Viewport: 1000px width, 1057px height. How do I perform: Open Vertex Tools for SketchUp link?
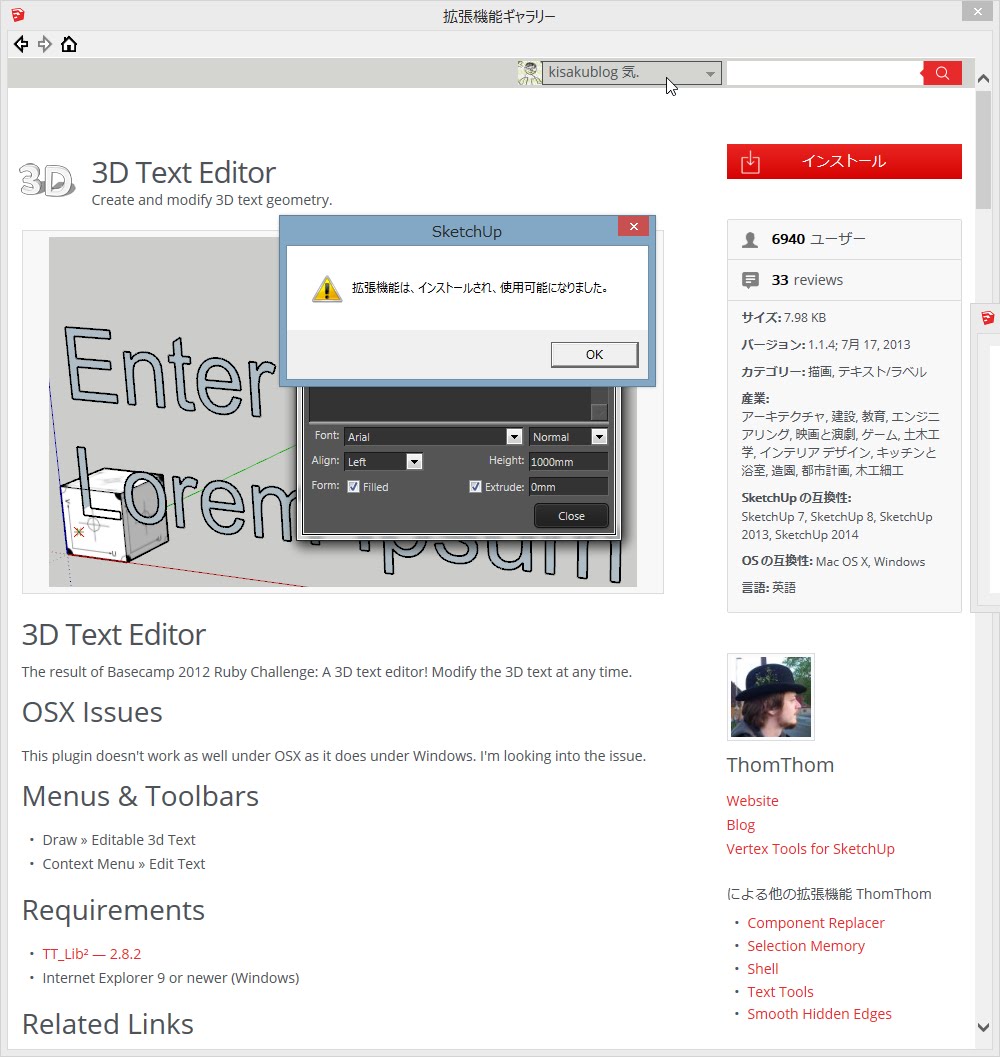[811, 849]
